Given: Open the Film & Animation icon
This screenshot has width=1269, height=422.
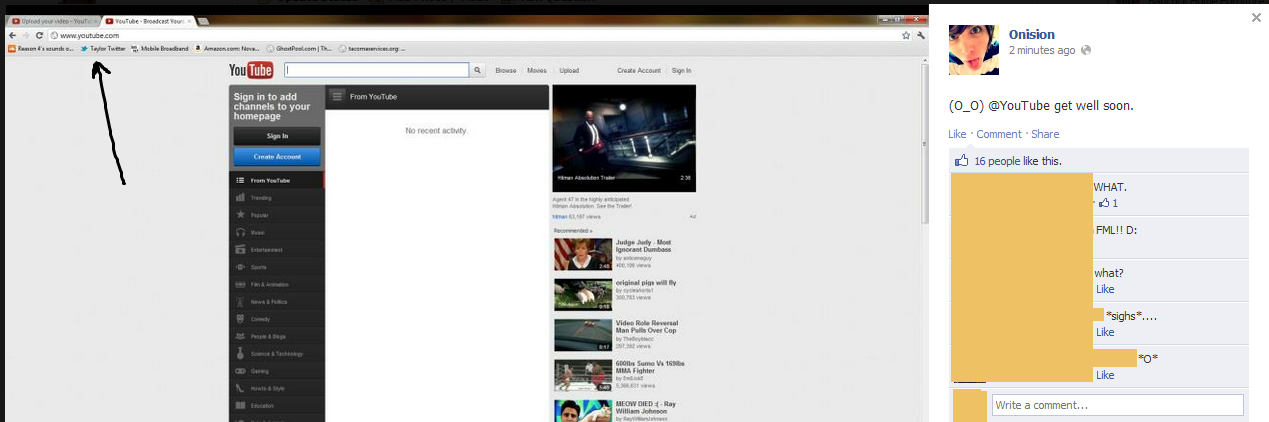Looking at the screenshot, I should 240,284.
